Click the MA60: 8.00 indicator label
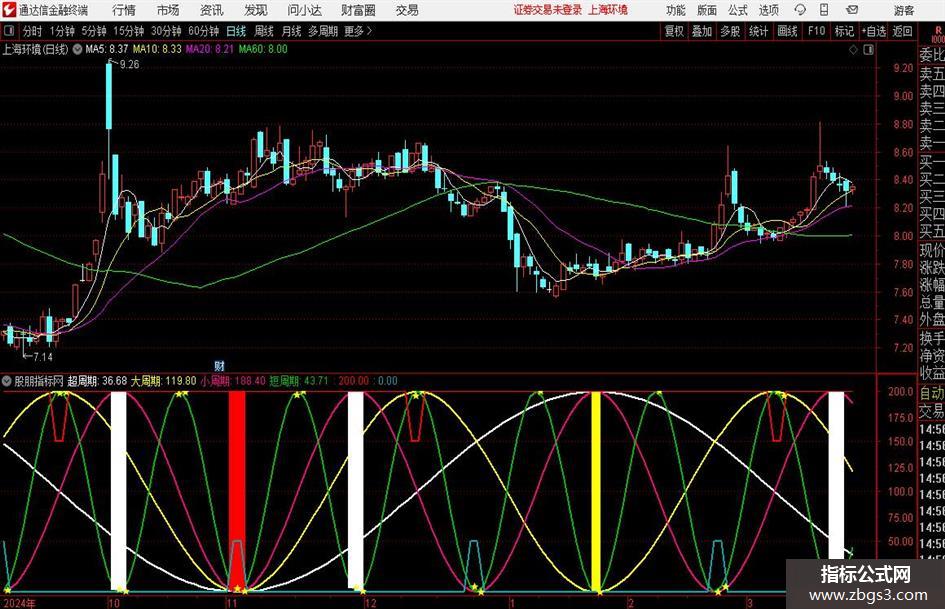The image size is (945, 609). click(263, 49)
